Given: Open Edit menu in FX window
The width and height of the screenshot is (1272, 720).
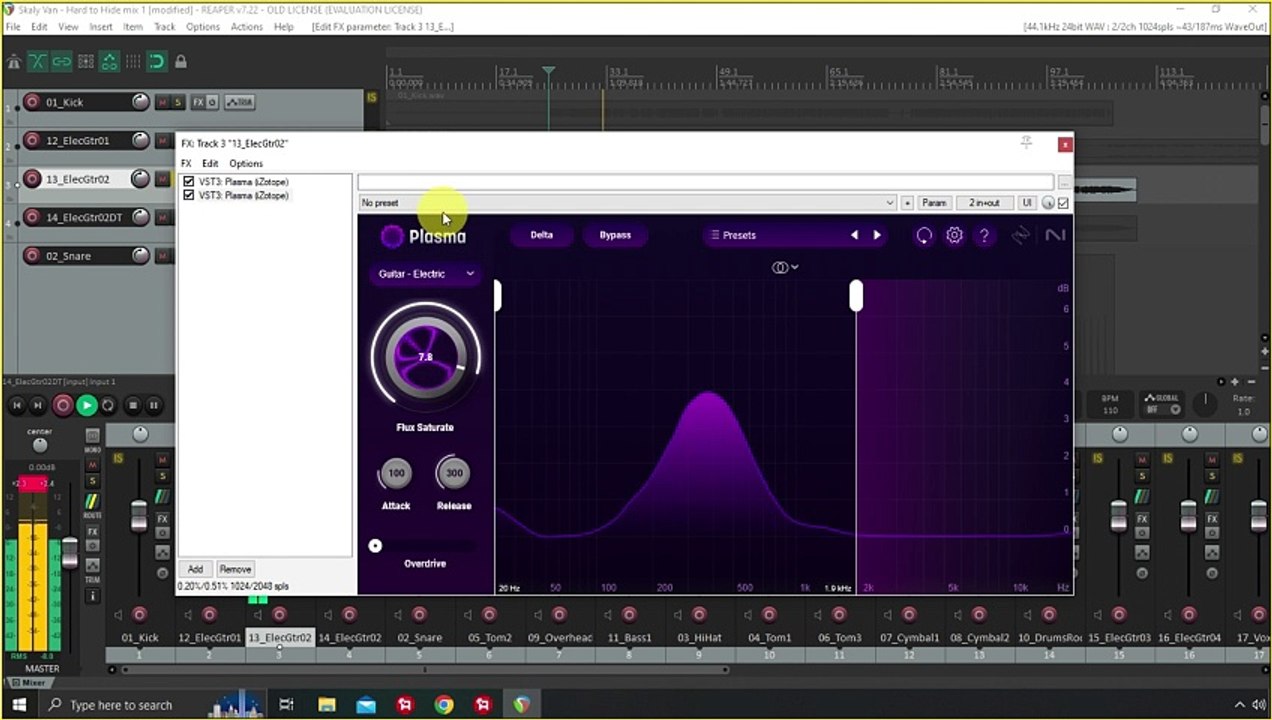Looking at the screenshot, I should pos(210,163).
